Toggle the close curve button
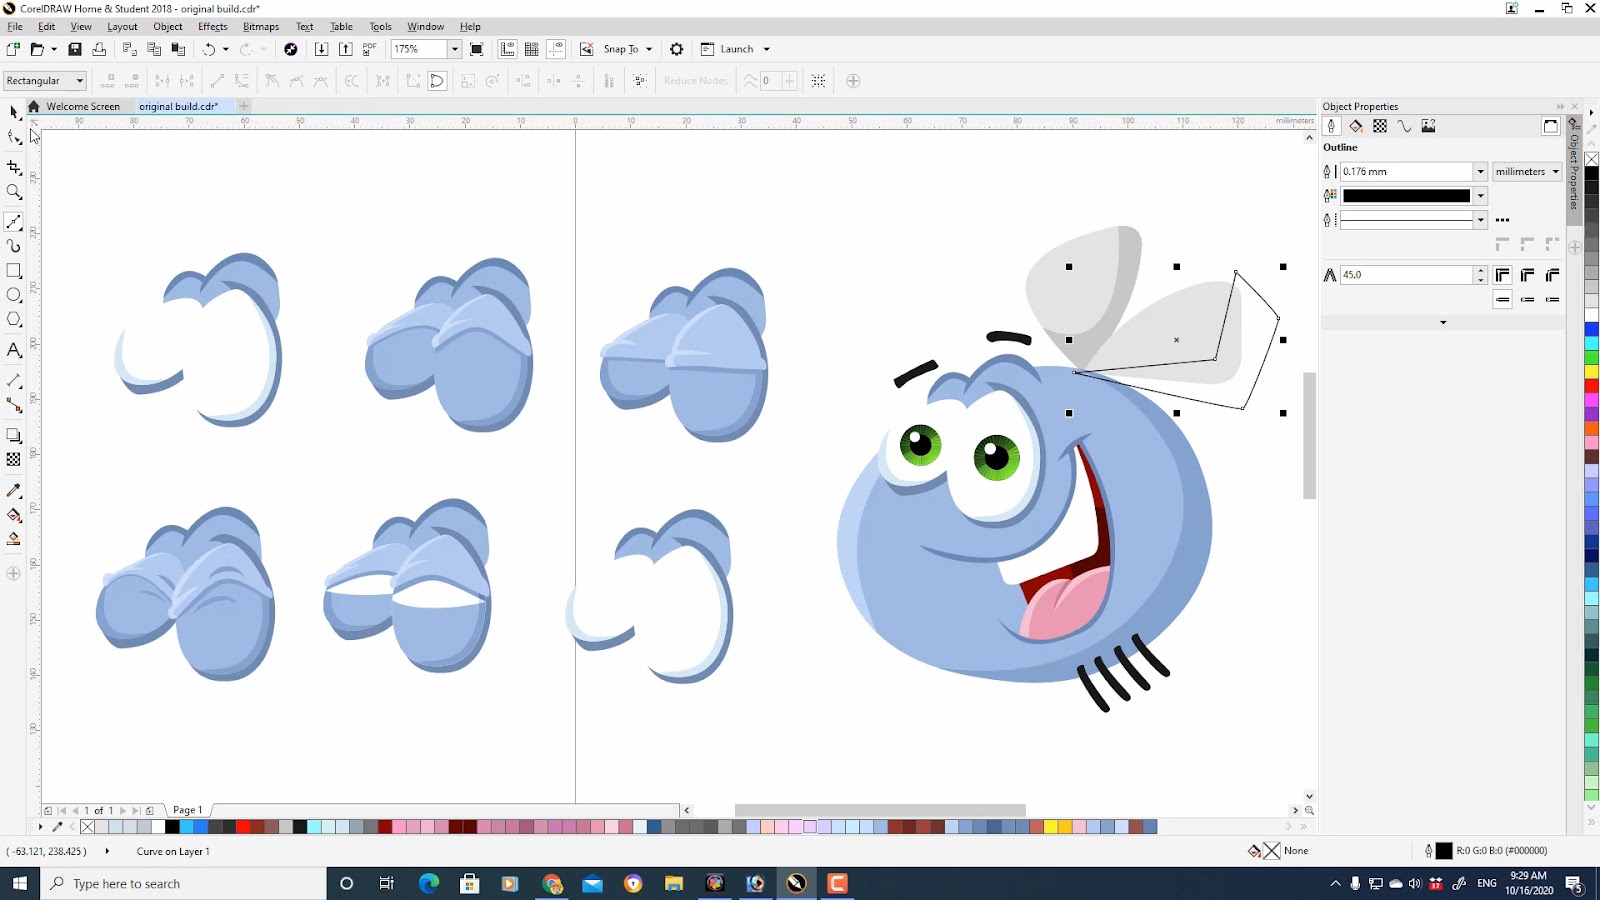This screenshot has width=1600, height=900. point(437,81)
